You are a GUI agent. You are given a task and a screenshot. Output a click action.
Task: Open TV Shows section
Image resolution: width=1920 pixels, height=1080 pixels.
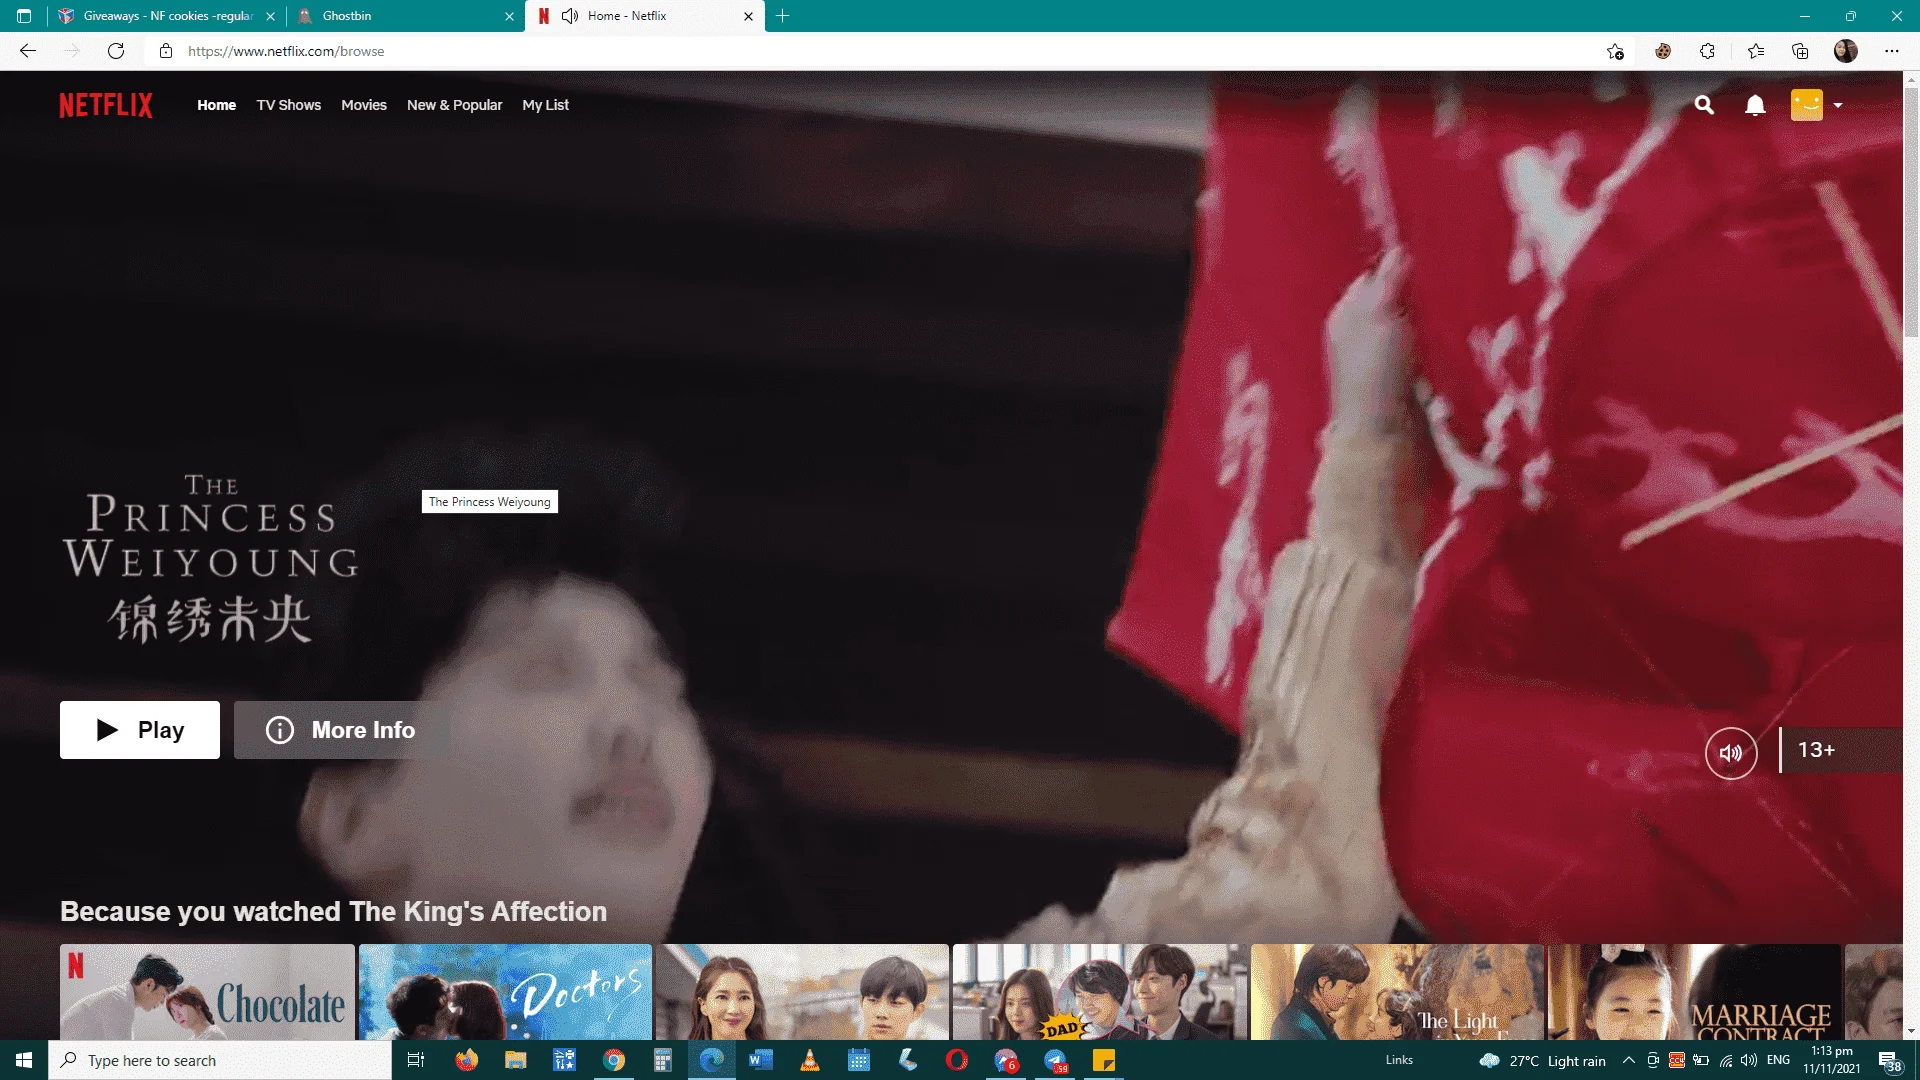point(289,105)
